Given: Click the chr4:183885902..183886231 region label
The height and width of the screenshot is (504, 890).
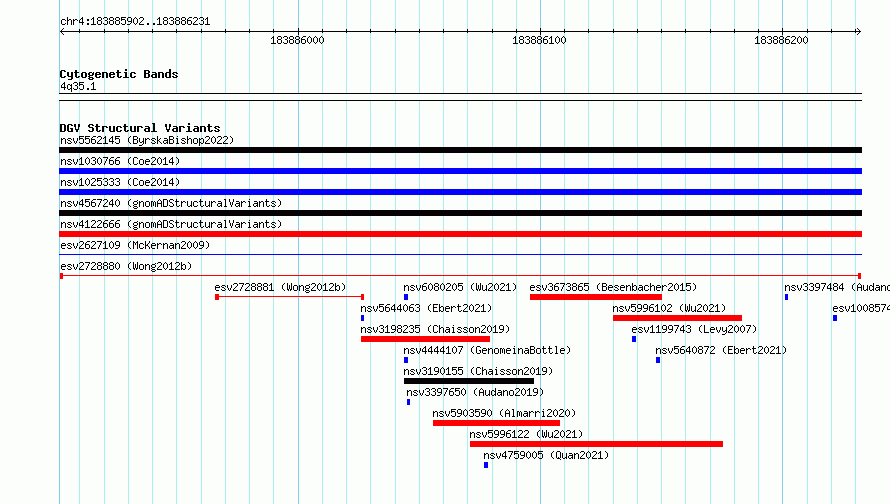Looking at the screenshot, I should click(135, 21).
